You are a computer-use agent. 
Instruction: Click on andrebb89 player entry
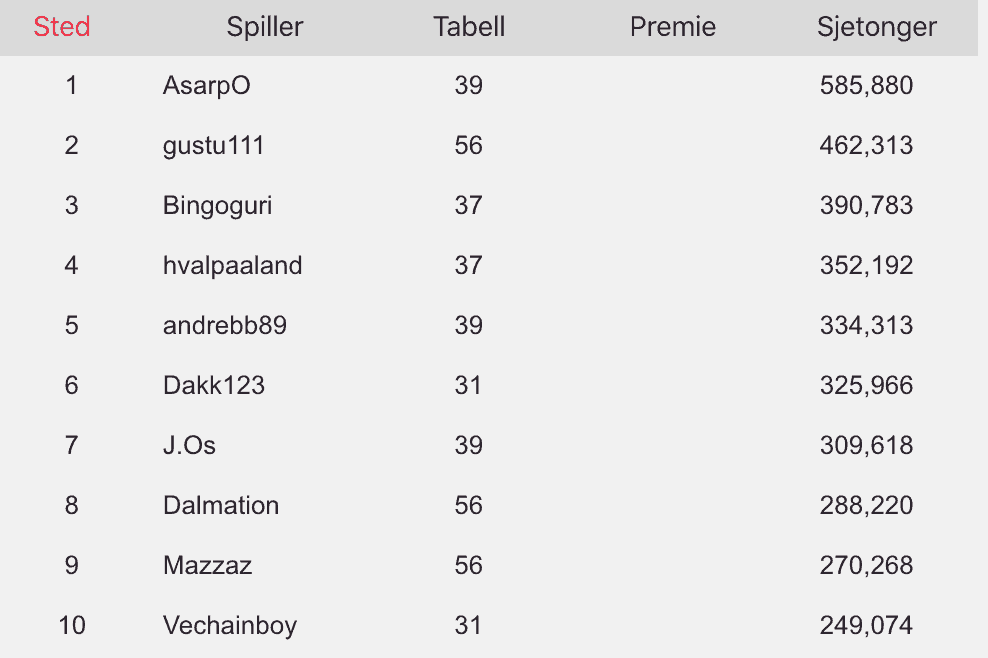click(x=225, y=325)
